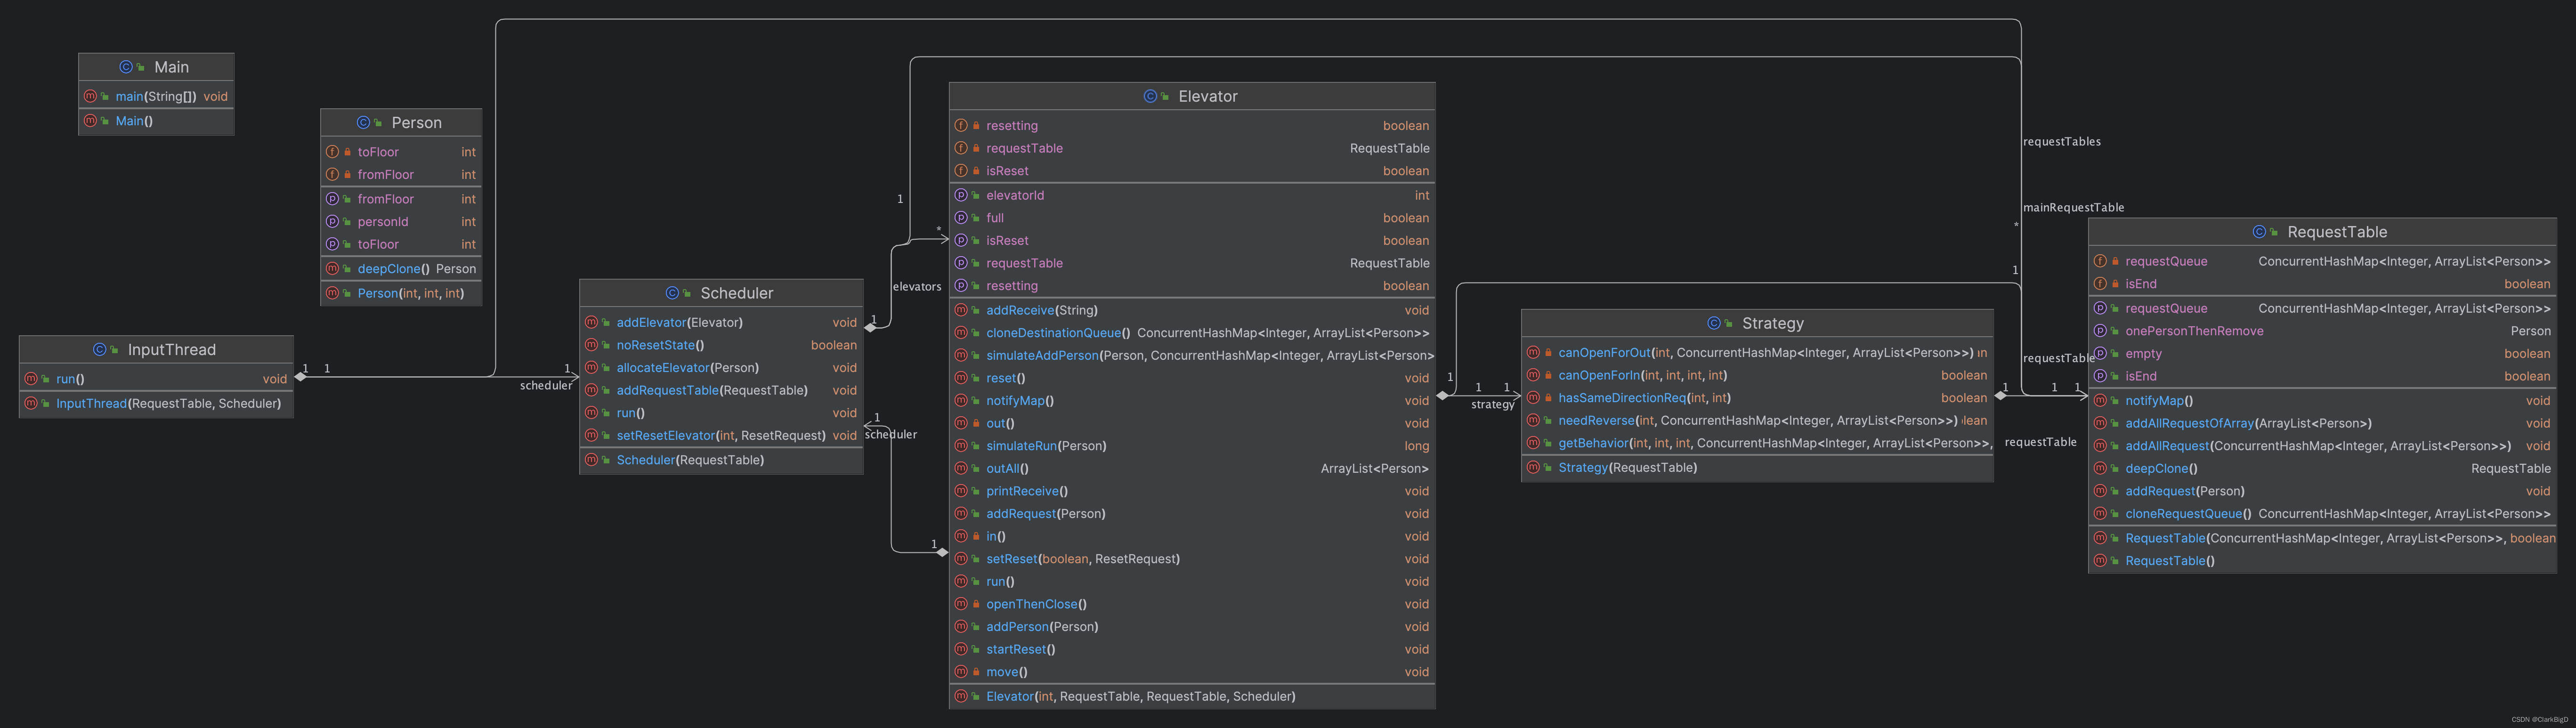Image resolution: width=2576 pixels, height=728 pixels.
Task: Click the method icon beside simulateRun(Person)
Action: coord(962,446)
